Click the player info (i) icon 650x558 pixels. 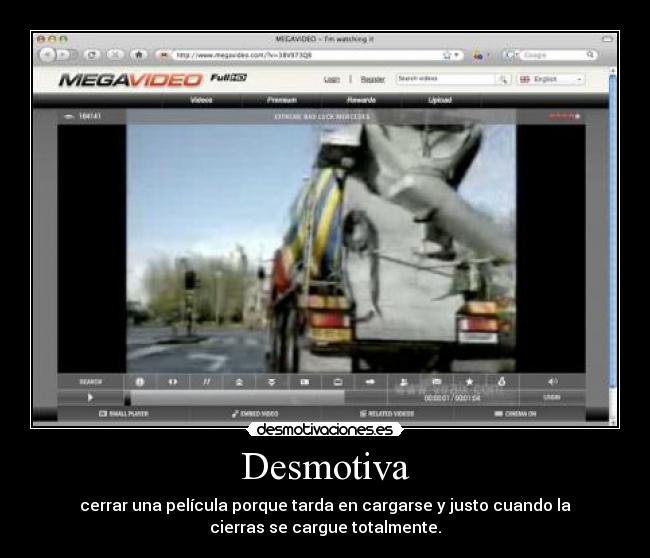point(140,382)
